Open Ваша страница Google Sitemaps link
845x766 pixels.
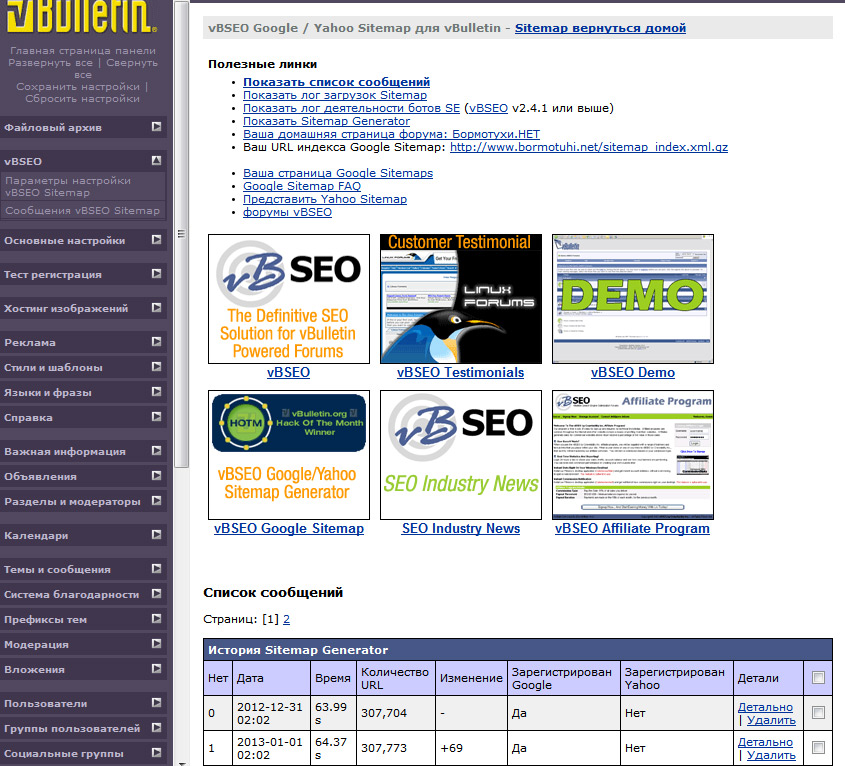tap(338, 173)
